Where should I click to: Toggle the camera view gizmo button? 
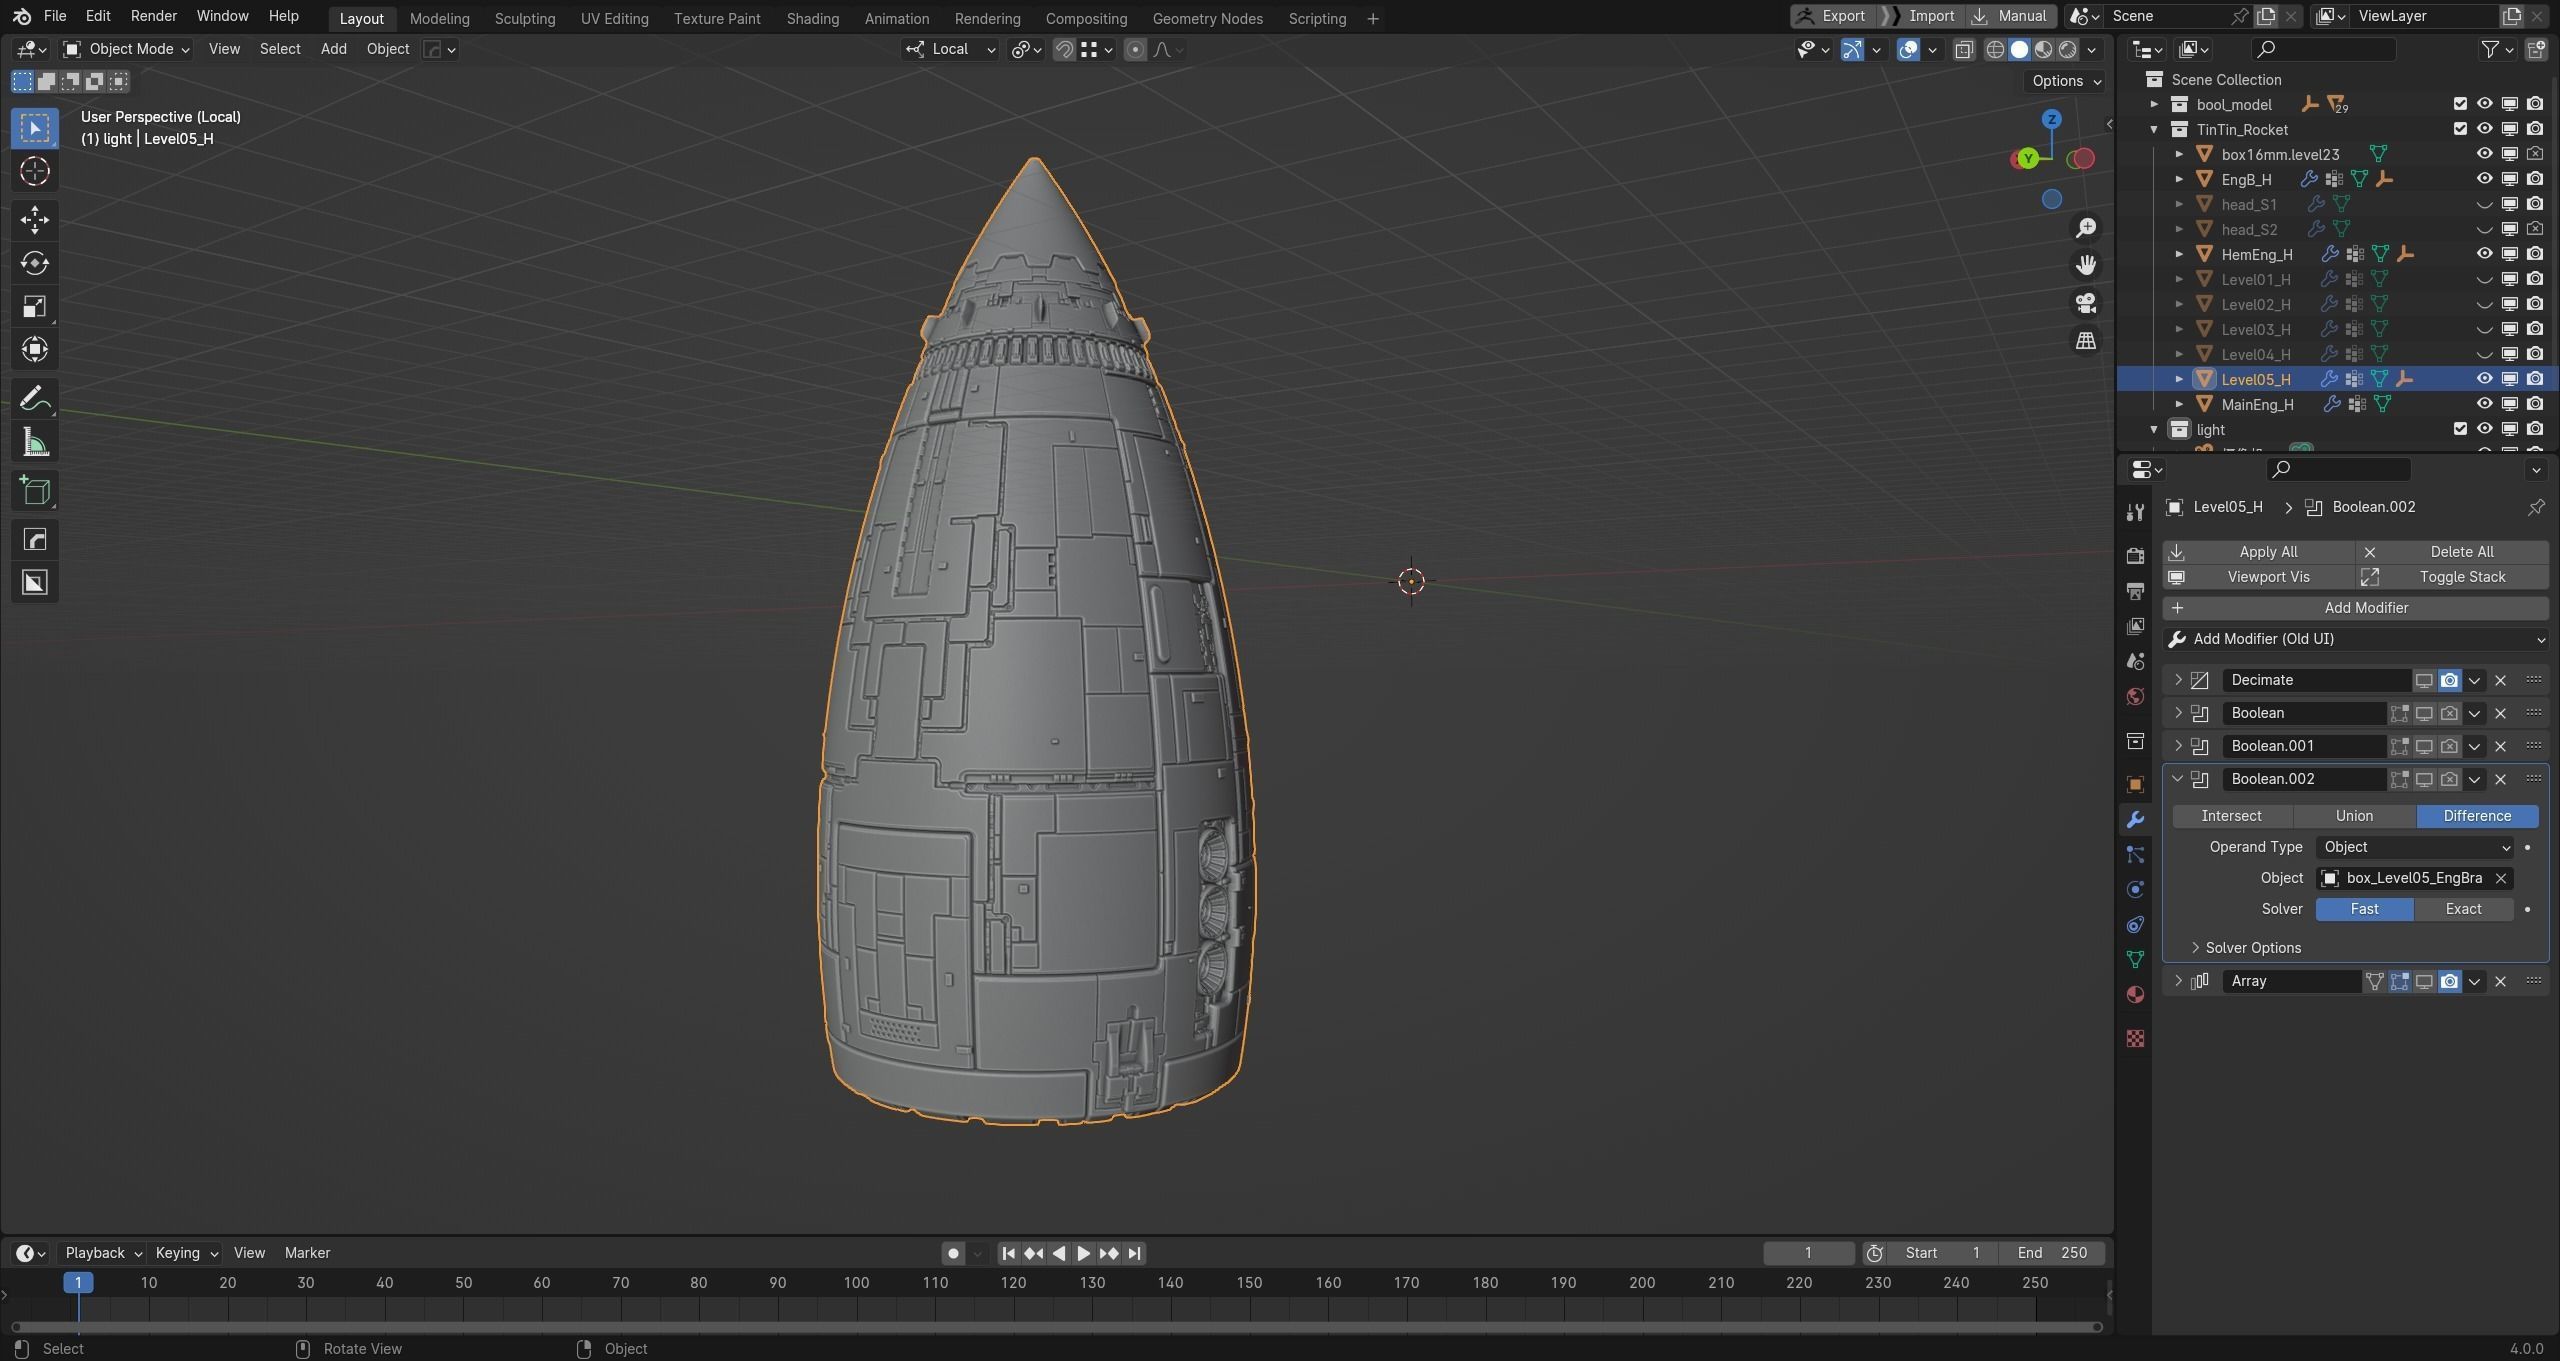tap(2086, 303)
